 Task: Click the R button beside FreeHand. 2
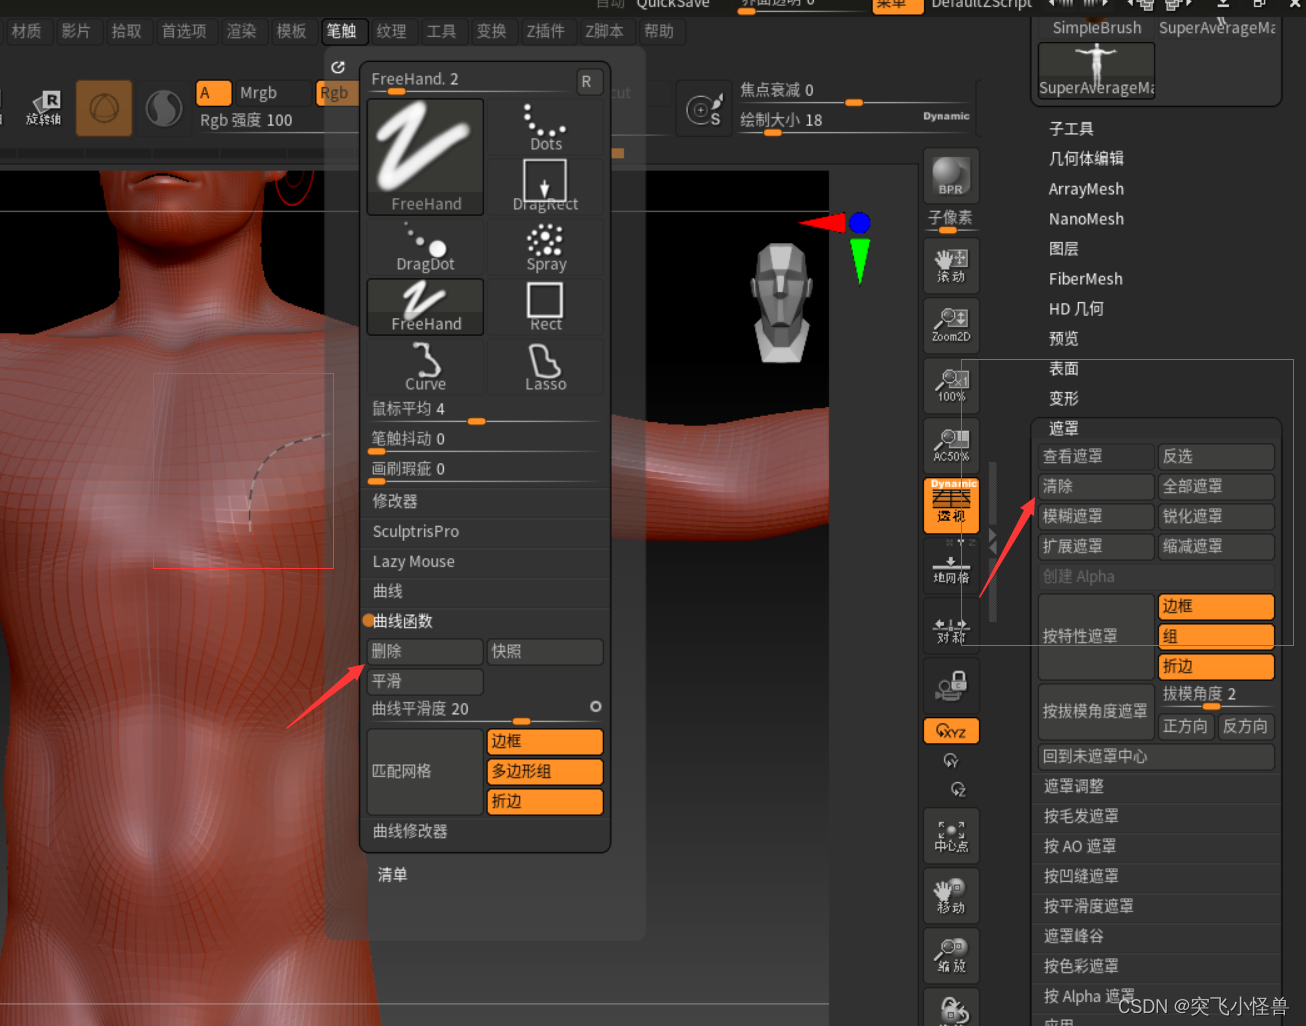click(586, 81)
